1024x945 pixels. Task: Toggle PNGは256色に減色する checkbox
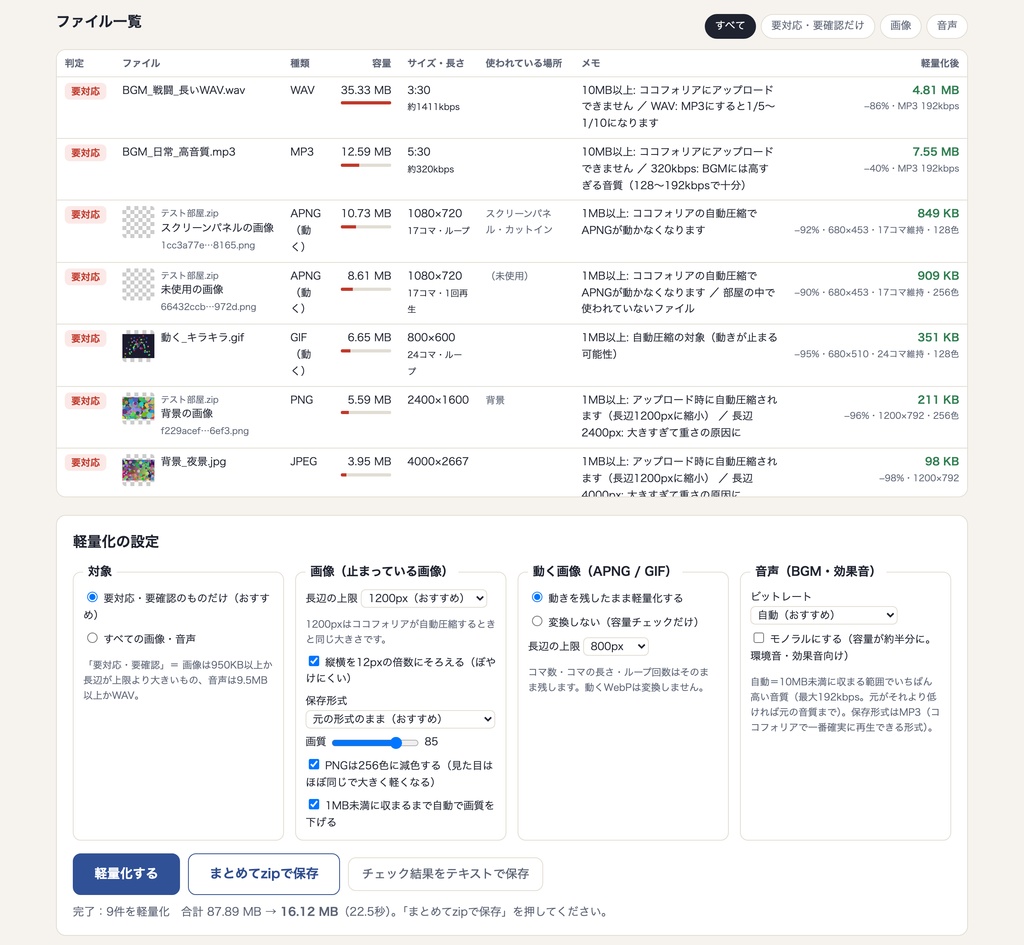314,765
